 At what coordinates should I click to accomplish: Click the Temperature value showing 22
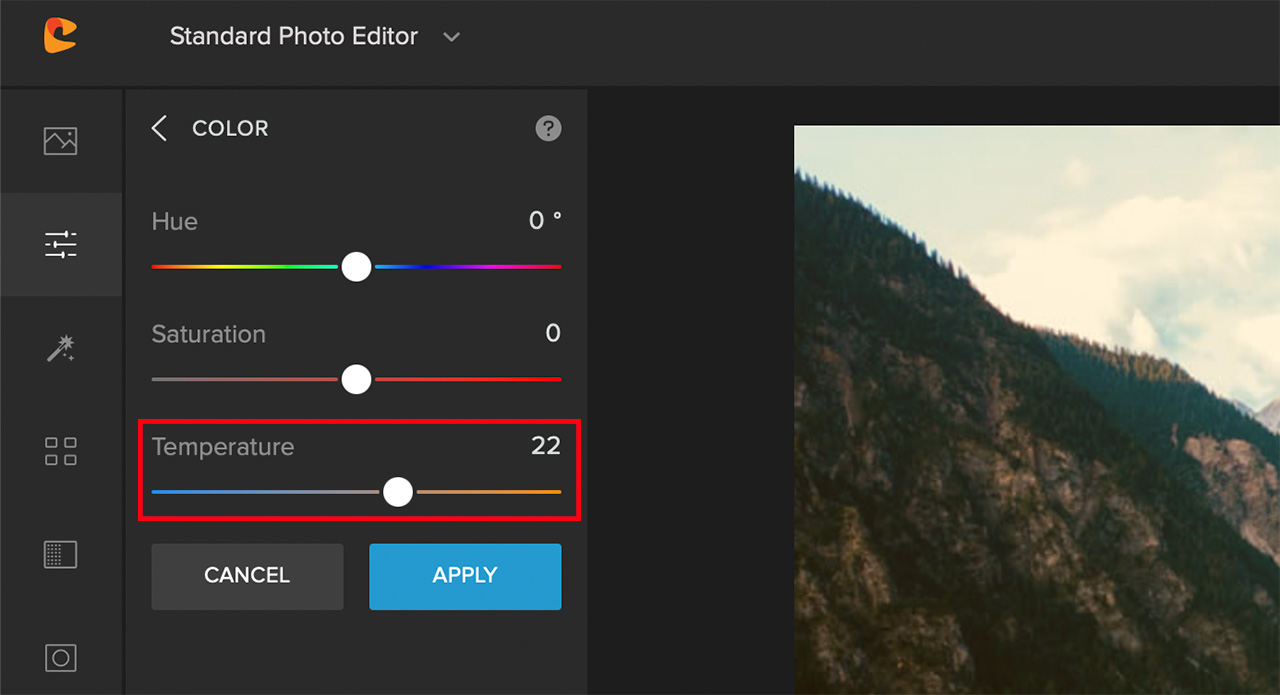[x=546, y=446]
